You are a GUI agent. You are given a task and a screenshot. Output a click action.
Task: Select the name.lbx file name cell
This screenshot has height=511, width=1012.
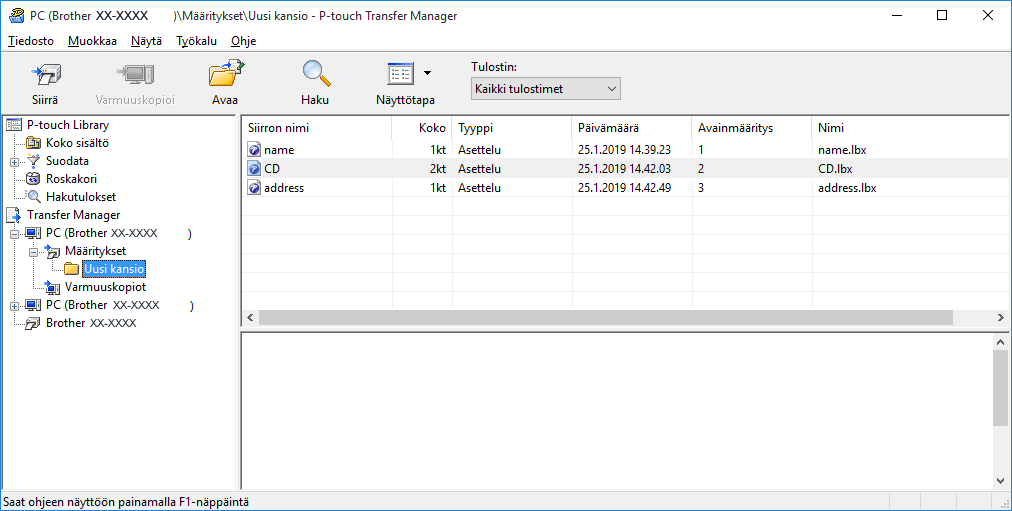(x=842, y=150)
